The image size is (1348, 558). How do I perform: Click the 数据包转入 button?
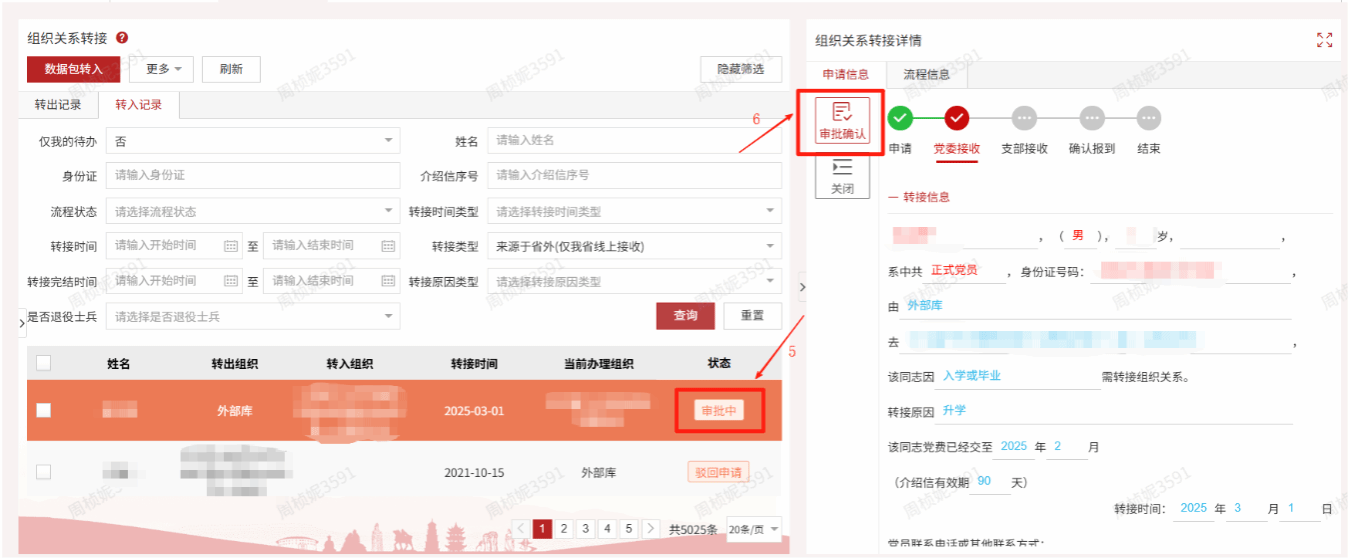pos(73,69)
